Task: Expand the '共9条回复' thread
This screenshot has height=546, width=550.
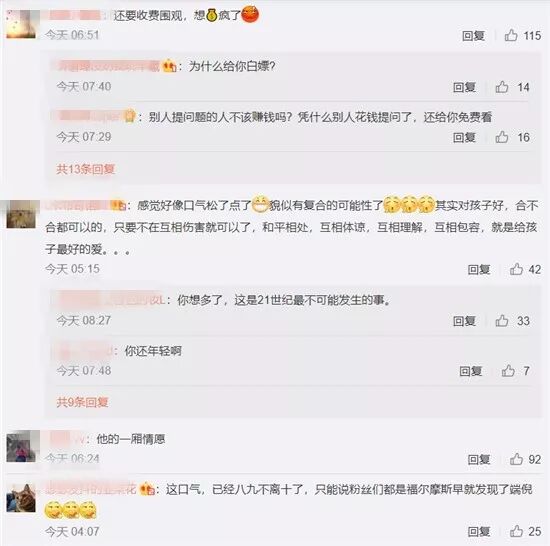Action: point(82,402)
